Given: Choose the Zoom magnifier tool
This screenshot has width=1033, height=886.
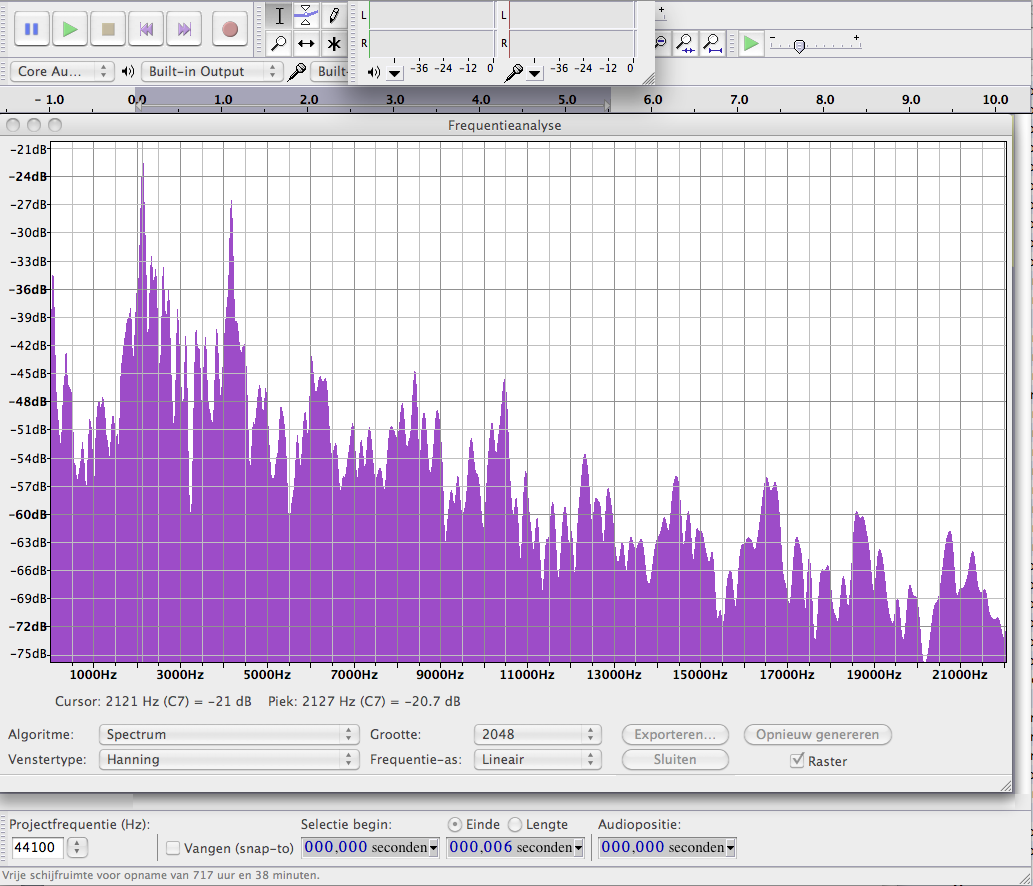Looking at the screenshot, I should pyautogui.click(x=279, y=43).
